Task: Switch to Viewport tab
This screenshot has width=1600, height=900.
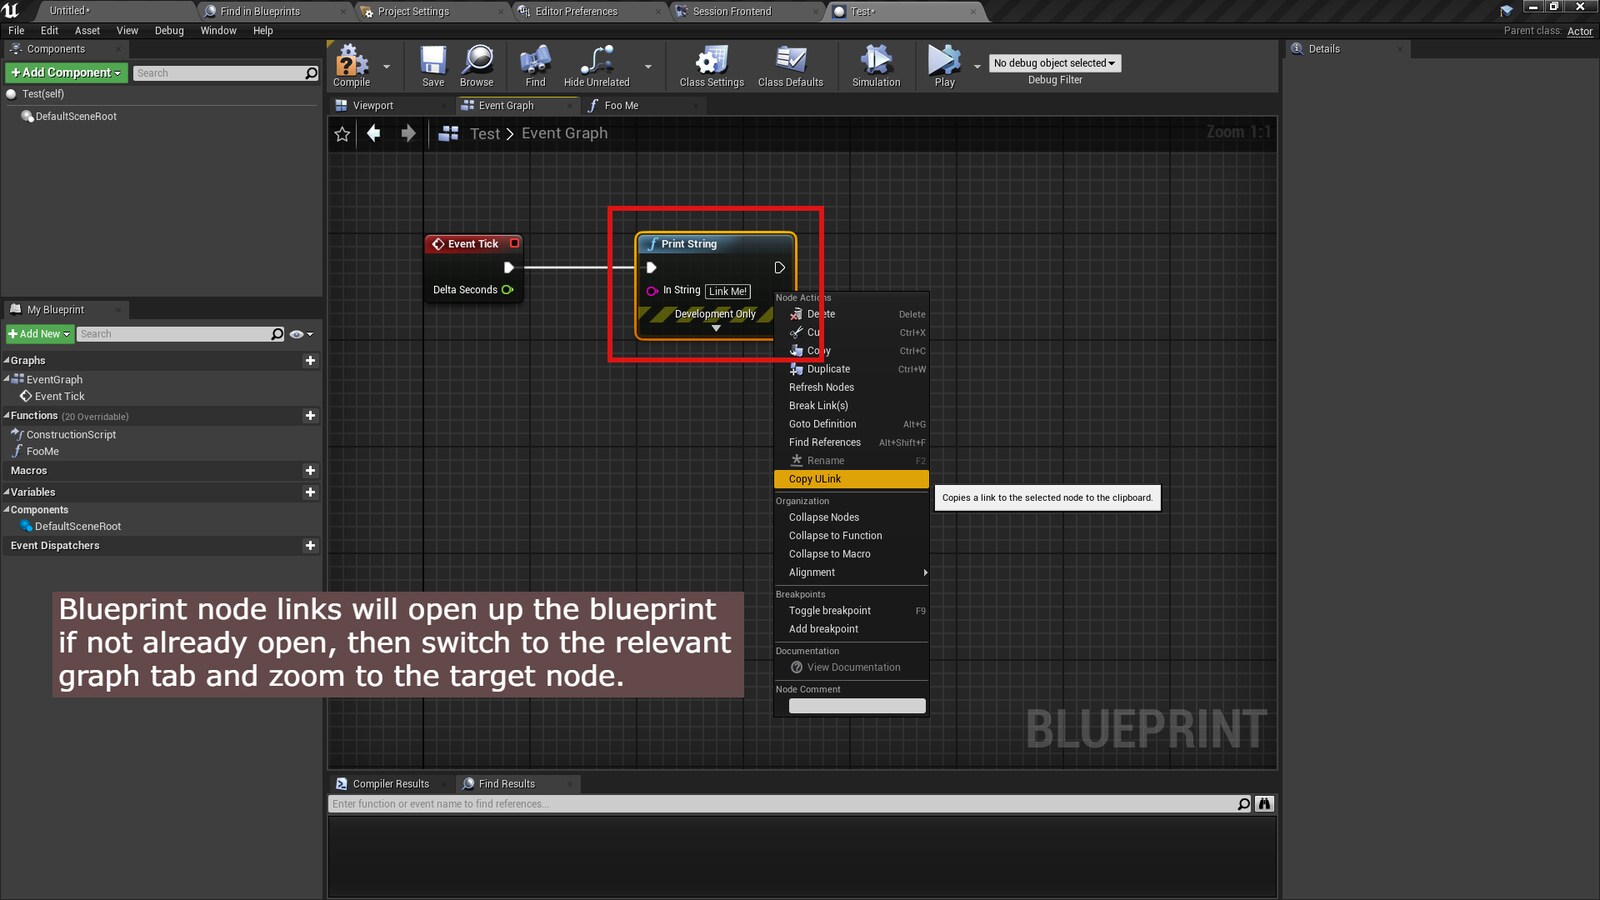Action: coord(373,105)
